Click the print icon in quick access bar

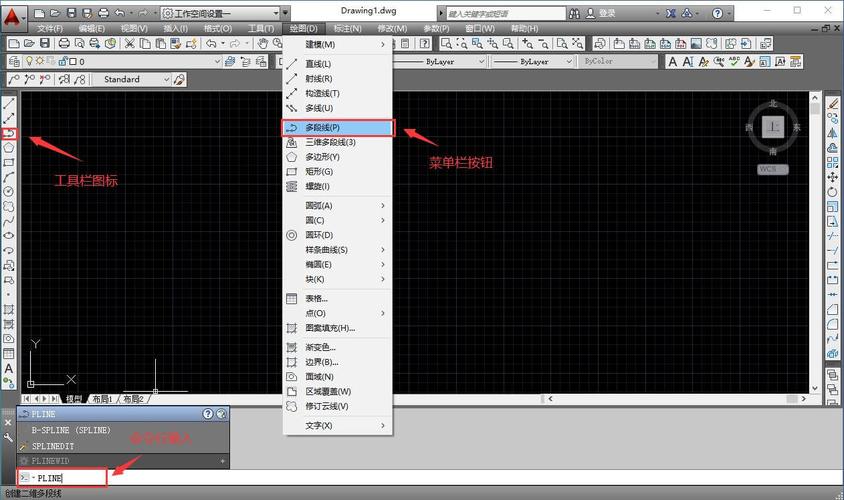click(104, 13)
